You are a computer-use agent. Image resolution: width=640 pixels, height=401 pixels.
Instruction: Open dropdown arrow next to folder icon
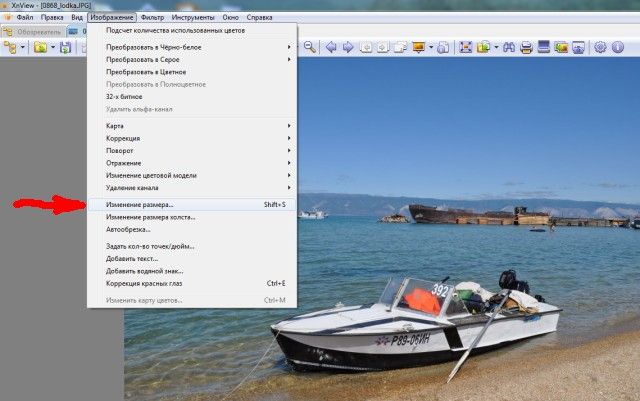coord(52,47)
